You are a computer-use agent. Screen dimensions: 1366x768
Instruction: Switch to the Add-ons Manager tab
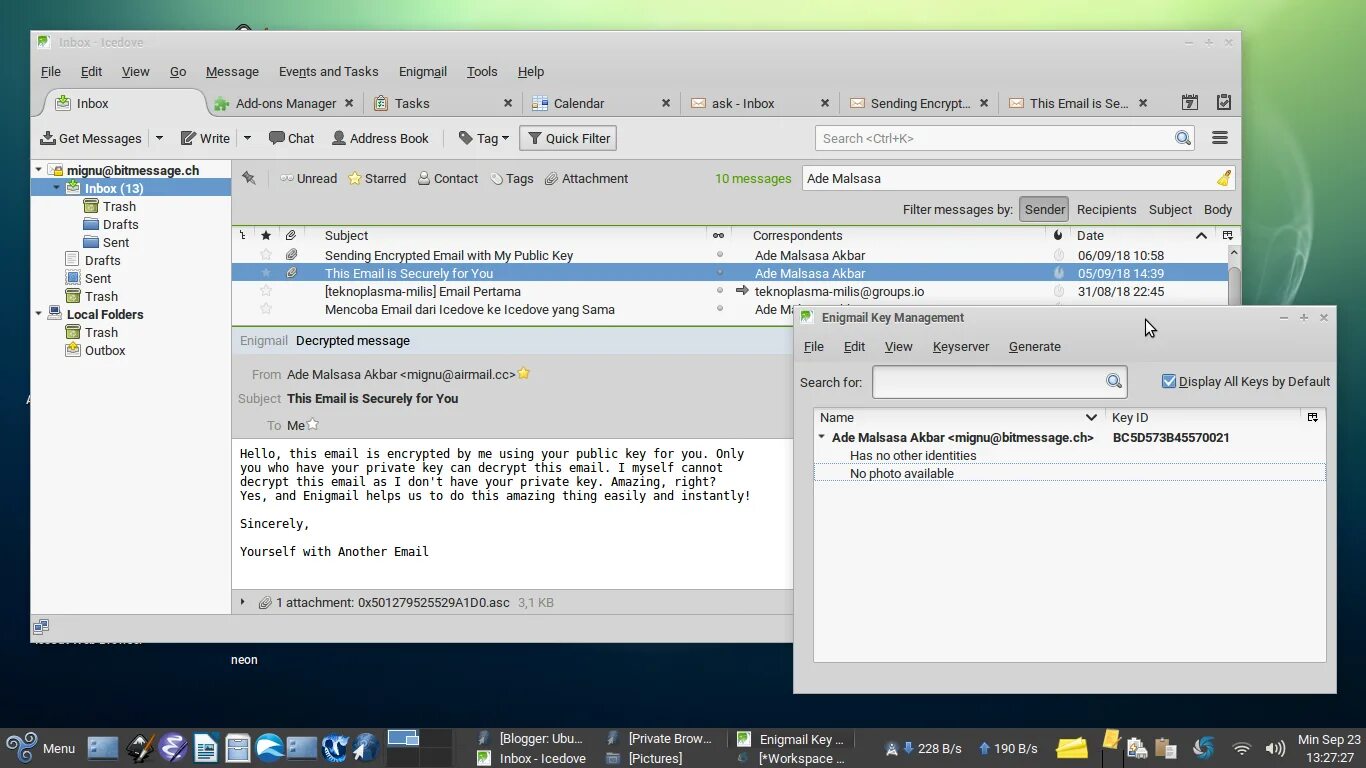point(283,103)
